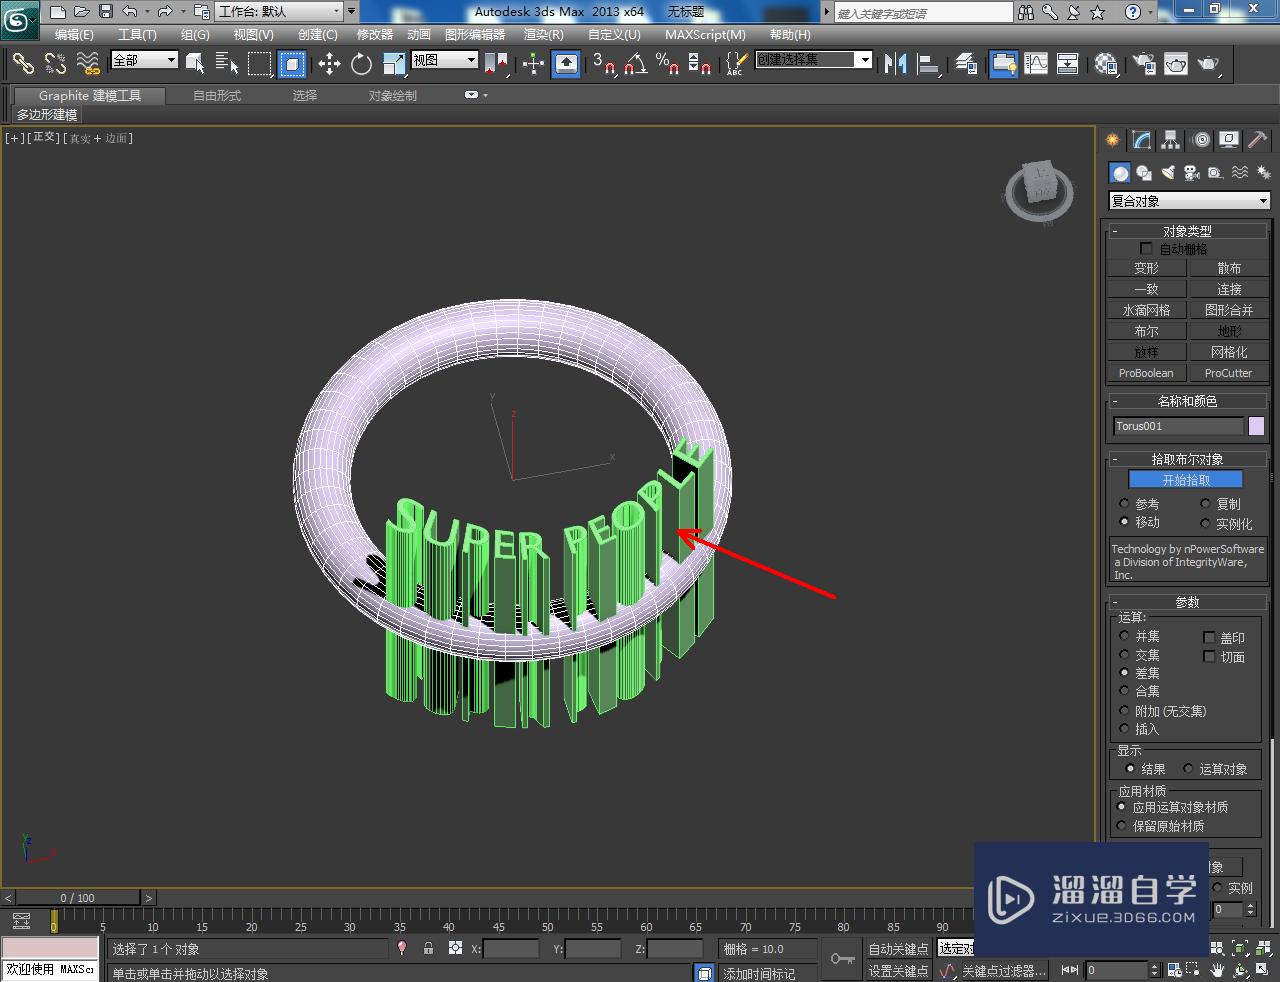The image size is (1280, 982).
Task: Open the Curve Editor icon
Action: [1036, 64]
